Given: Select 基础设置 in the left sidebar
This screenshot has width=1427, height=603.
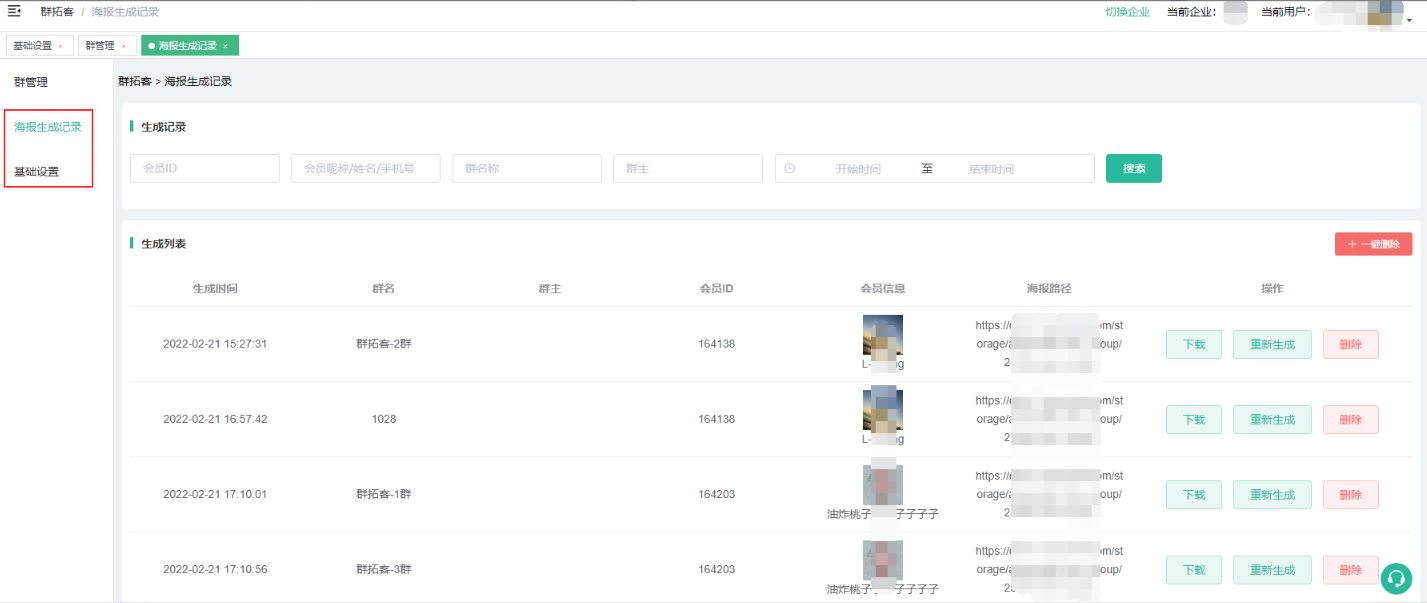Looking at the screenshot, I should (37, 171).
